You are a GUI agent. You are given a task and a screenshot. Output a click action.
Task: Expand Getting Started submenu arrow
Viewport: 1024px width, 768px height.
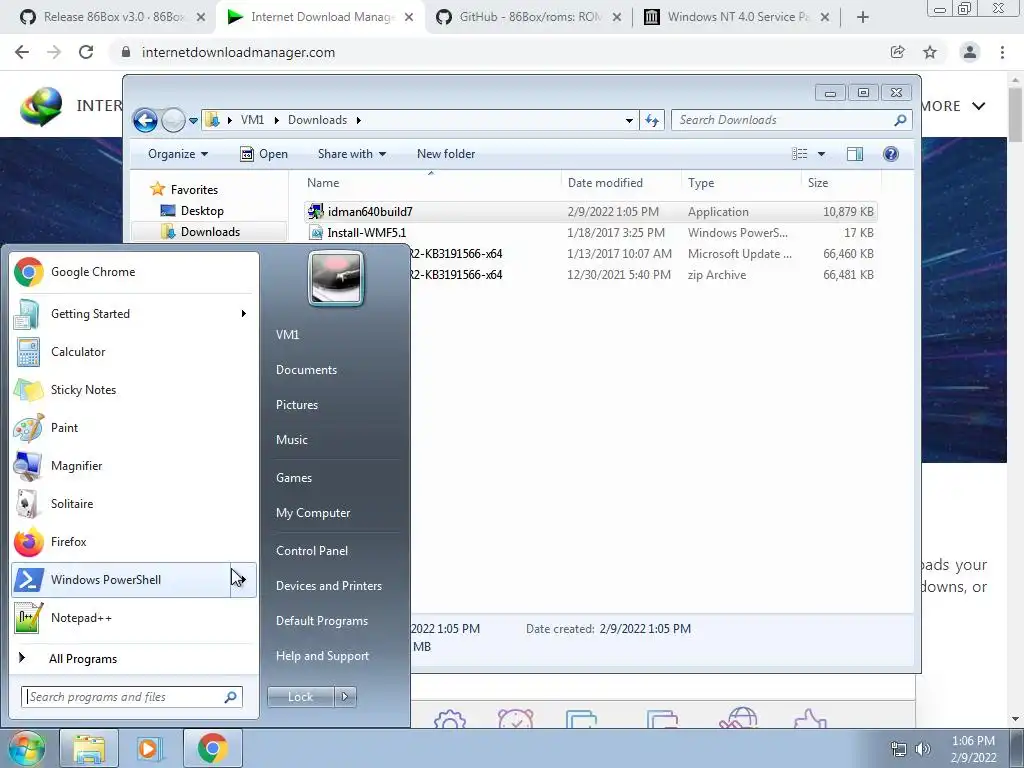(244, 314)
